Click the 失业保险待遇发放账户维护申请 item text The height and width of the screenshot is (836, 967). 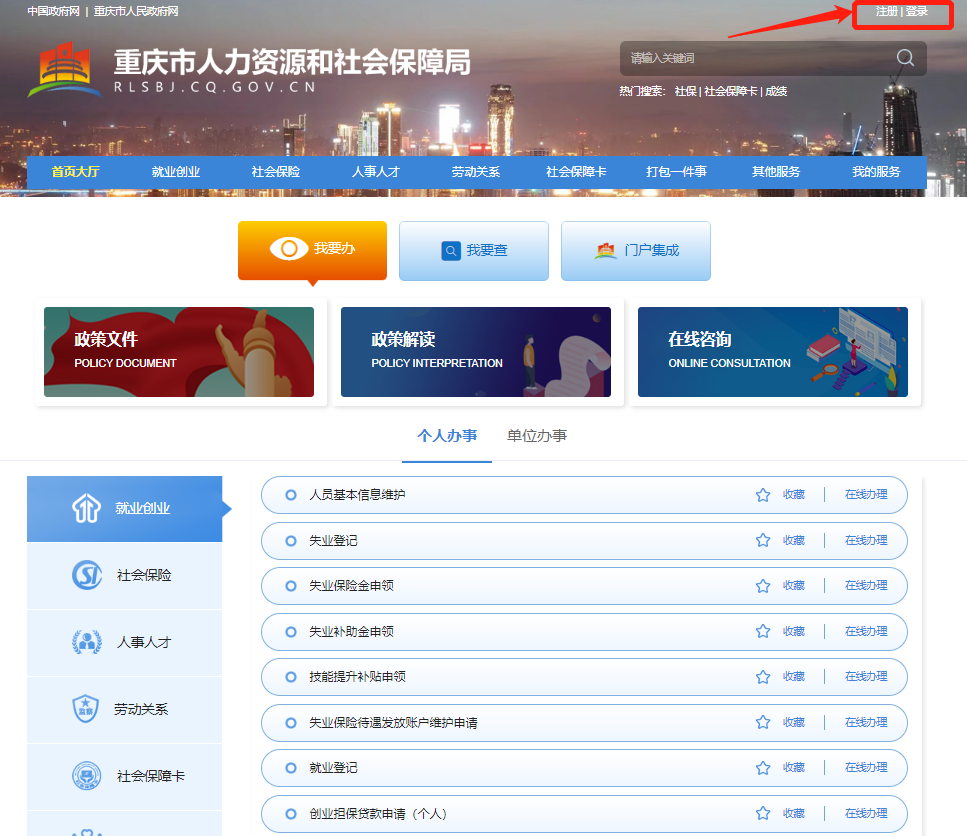click(393, 723)
